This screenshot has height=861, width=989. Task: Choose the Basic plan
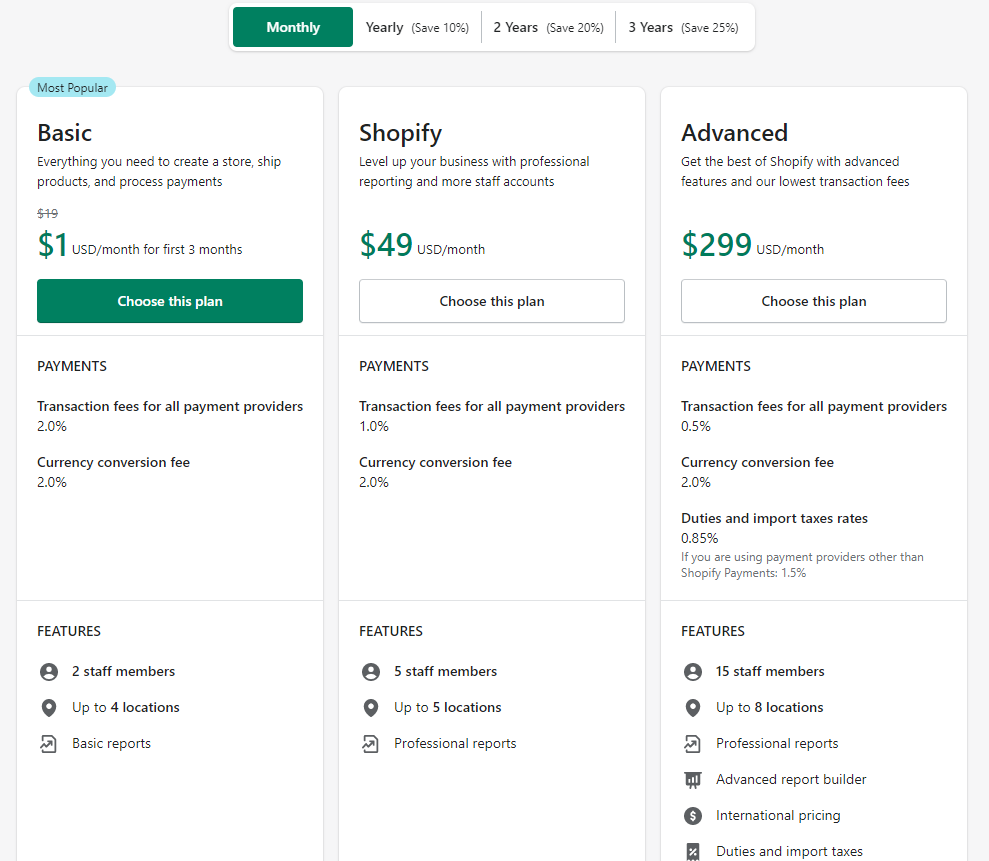click(x=170, y=301)
